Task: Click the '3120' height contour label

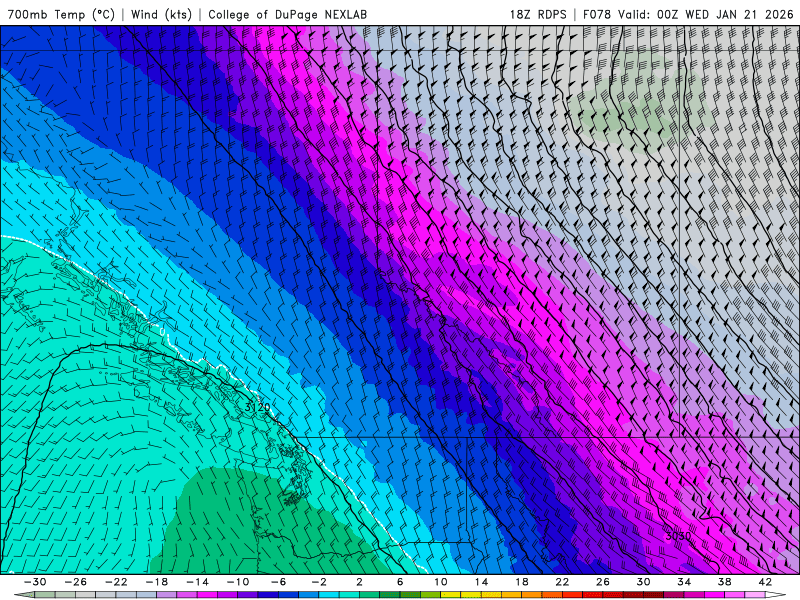Action: coord(257,407)
